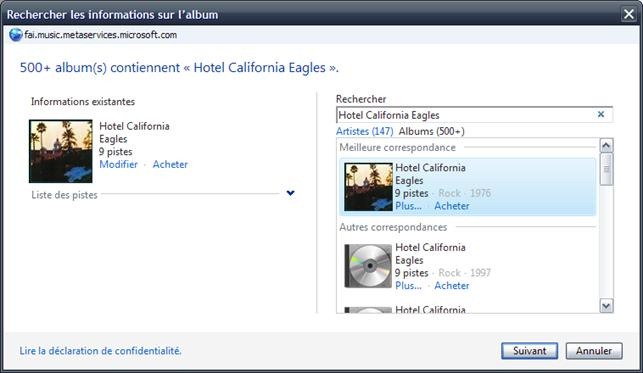Expand the Liste des pistes section
Viewport: 643px width, 373px height.
[x=290, y=193]
